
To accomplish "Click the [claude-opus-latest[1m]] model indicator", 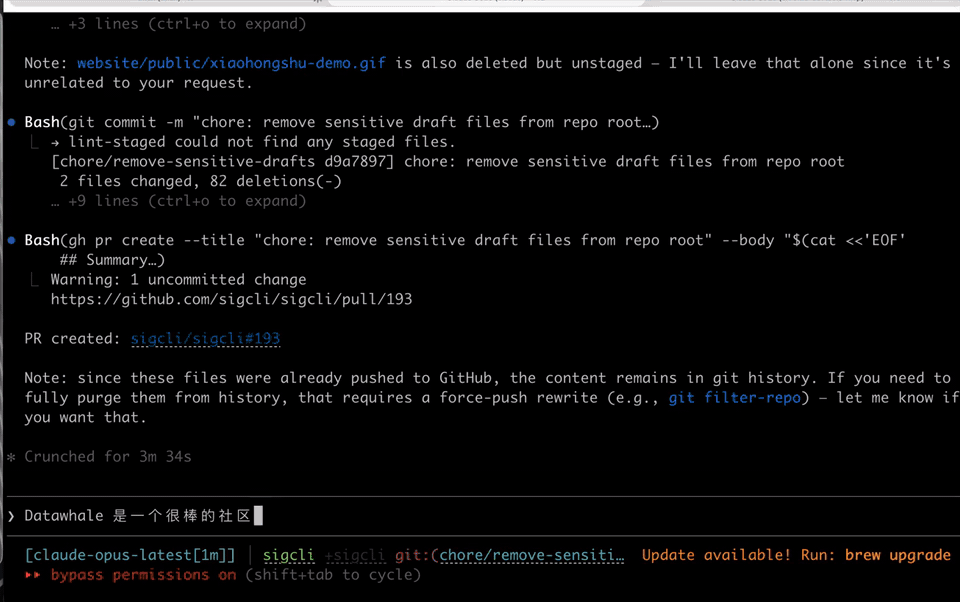I will pos(130,555).
